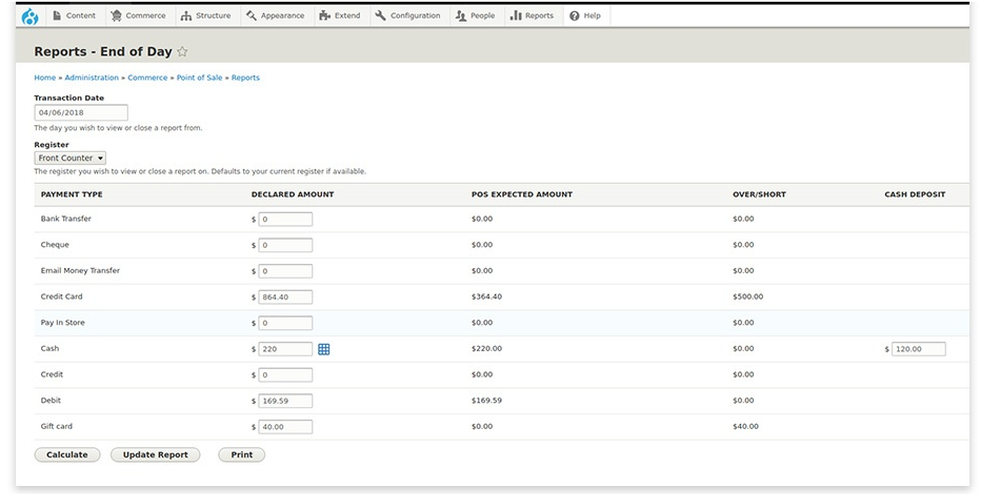Click the Credit row's declared amount field
Viewport: 1000px width, 494px height.
pyautogui.click(x=285, y=375)
